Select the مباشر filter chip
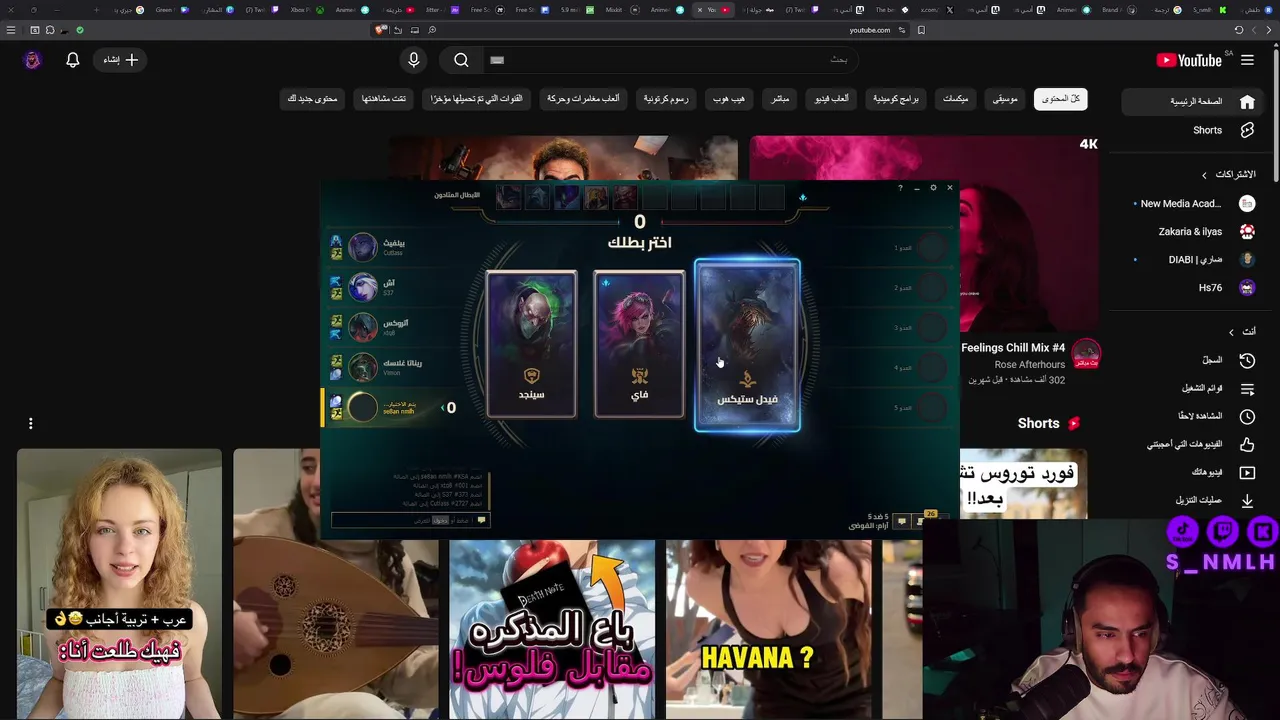 (x=780, y=99)
